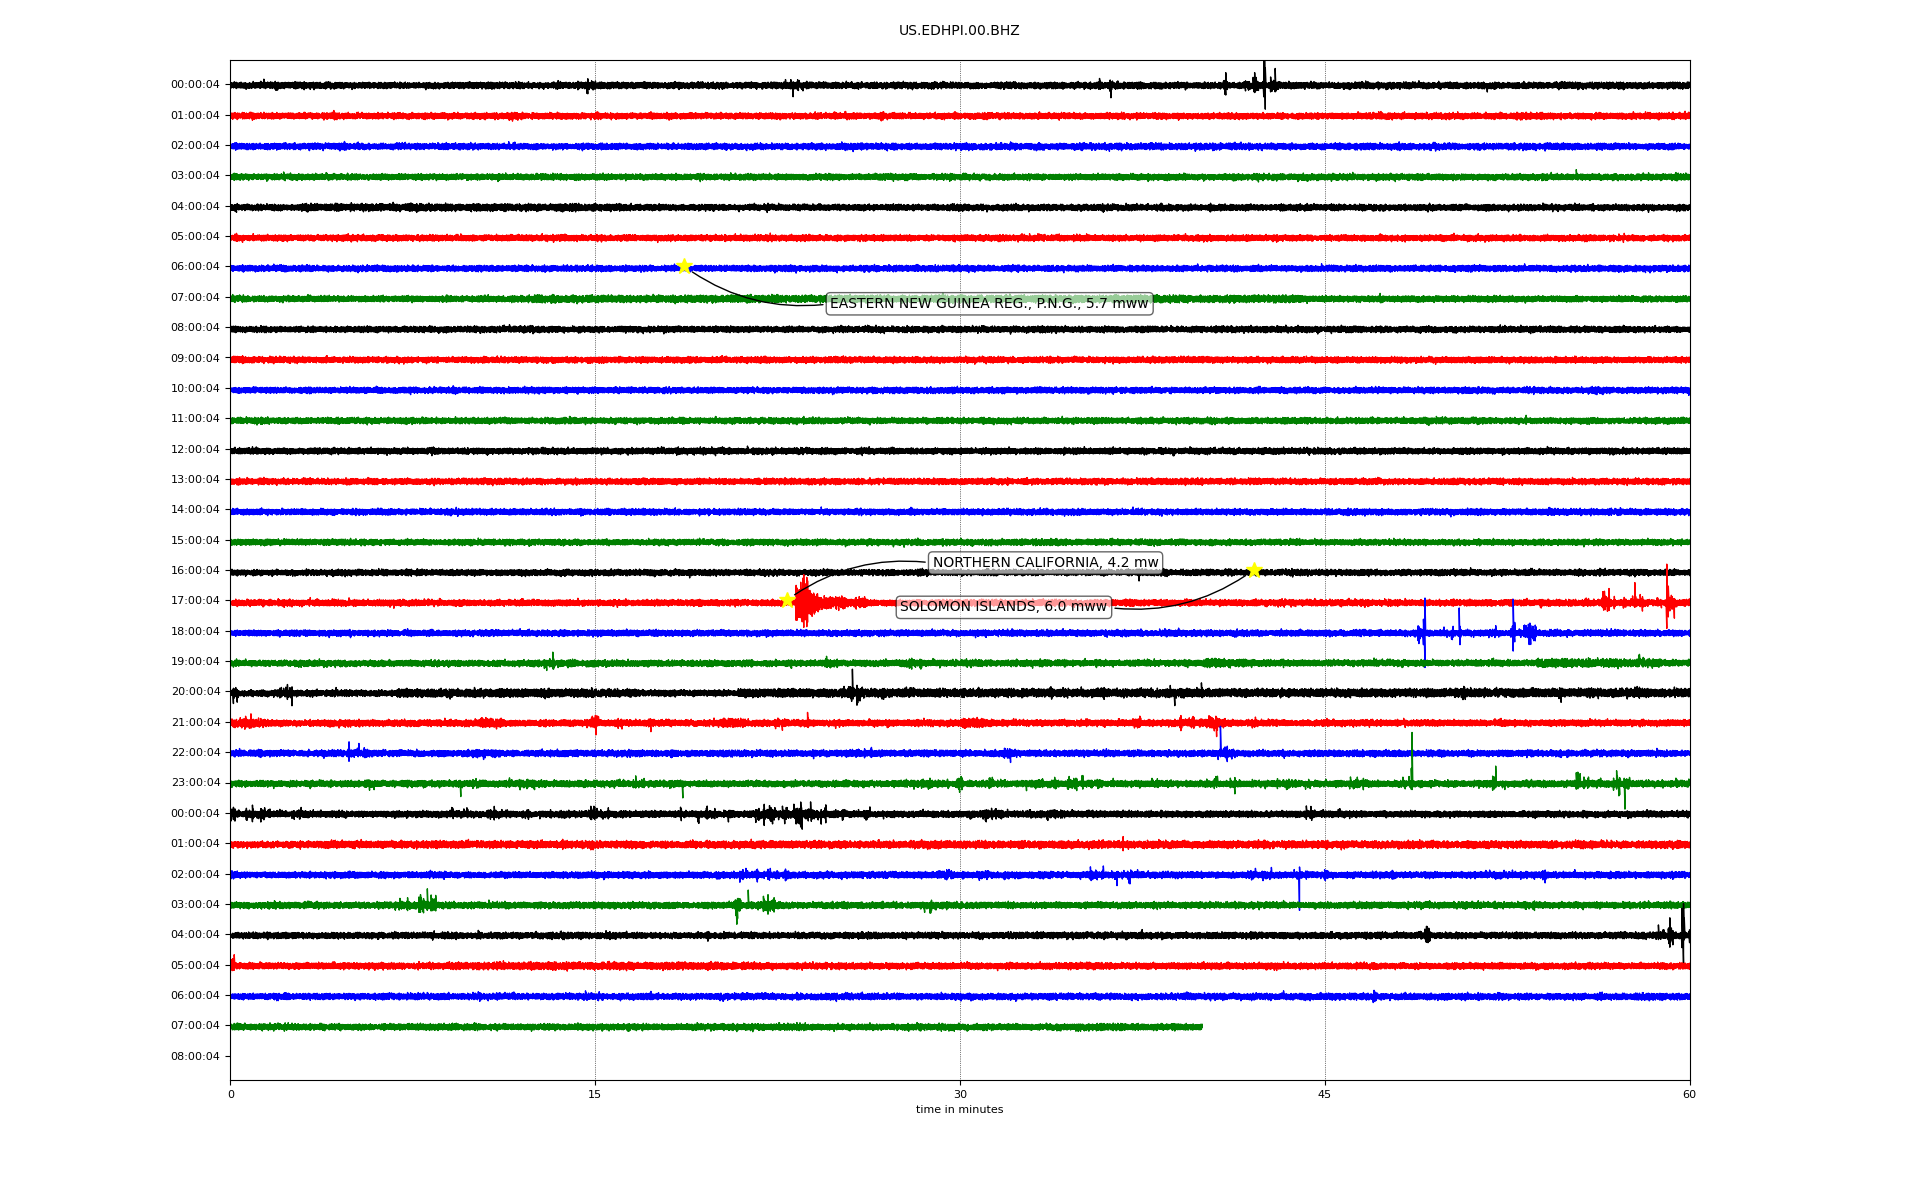Click the plot title US.EDHPI.00.BHZ
The width and height of the screenshot is (1920, 1200).
(x=959, y=31)
